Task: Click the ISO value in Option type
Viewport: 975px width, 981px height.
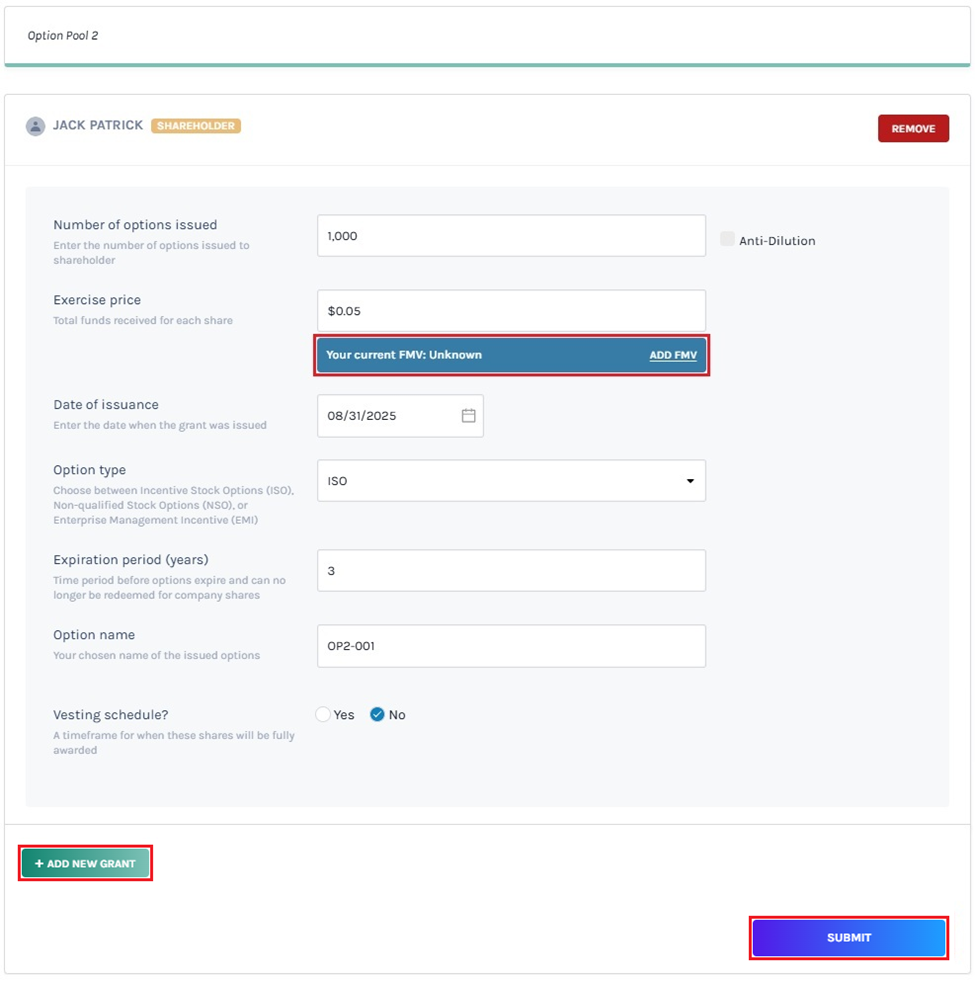Action: (x=337, y=481)
